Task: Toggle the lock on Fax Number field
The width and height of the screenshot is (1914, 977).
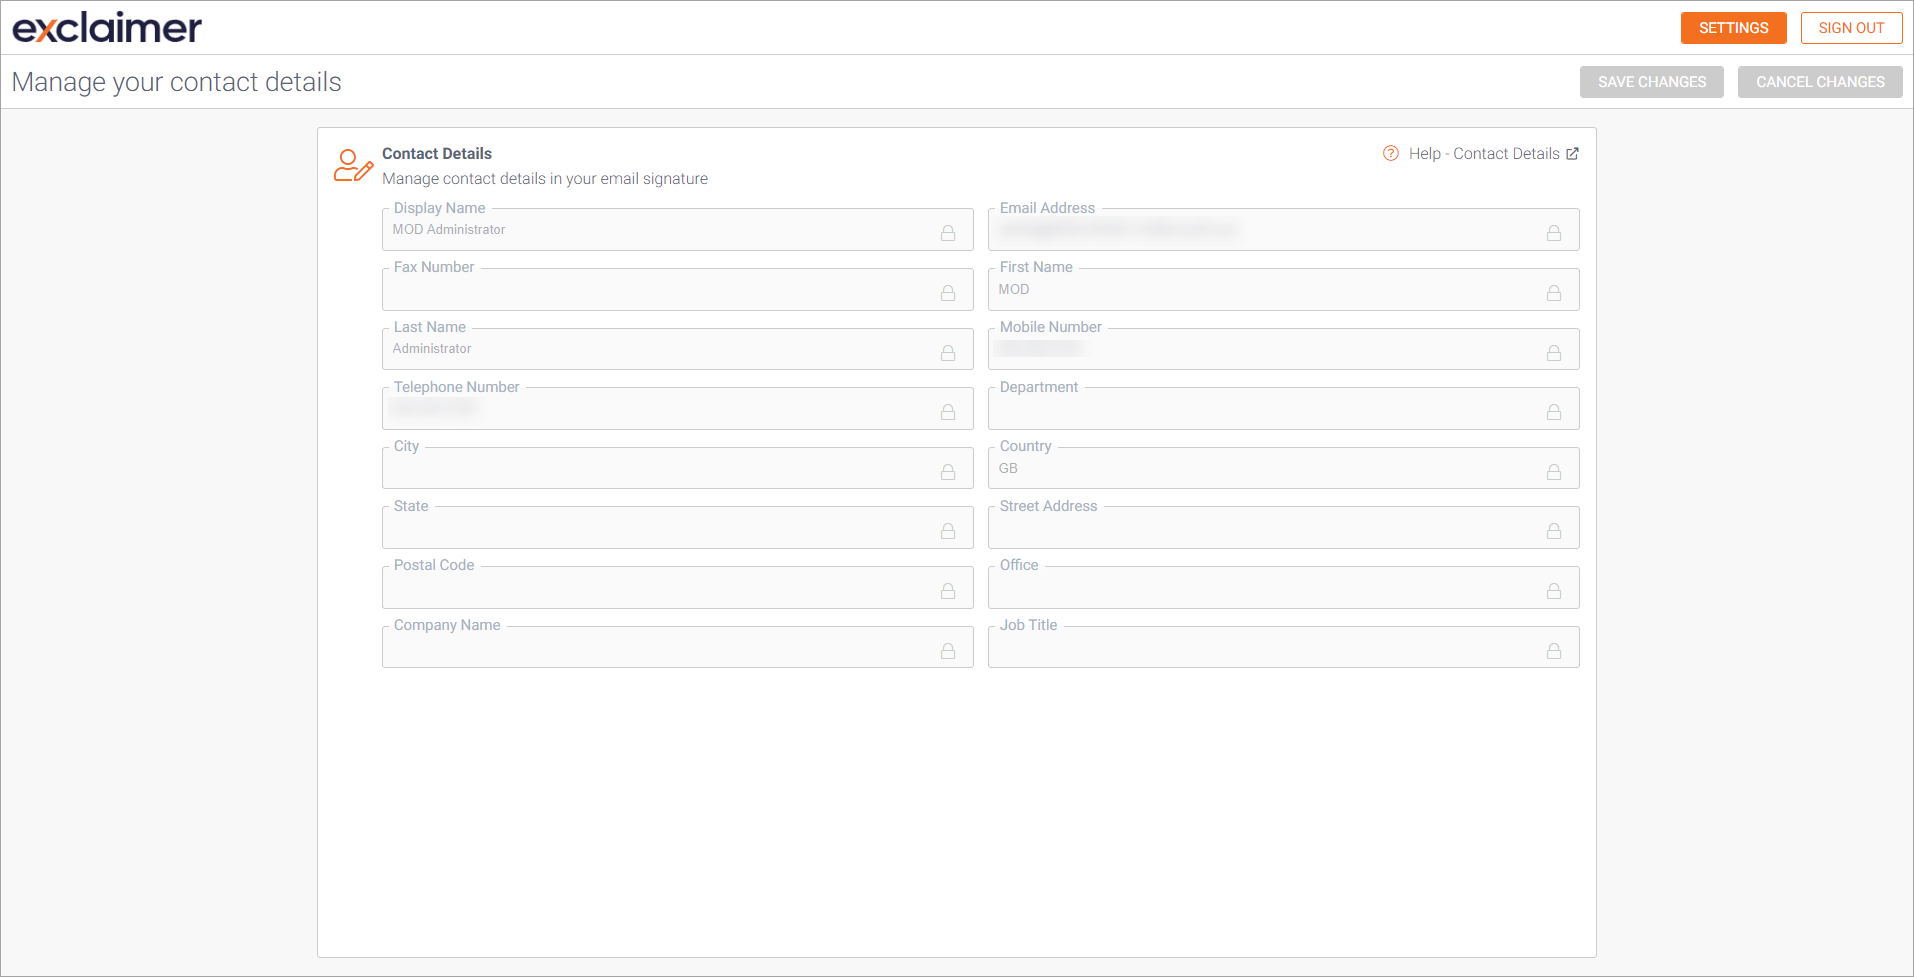Action: 948,293
